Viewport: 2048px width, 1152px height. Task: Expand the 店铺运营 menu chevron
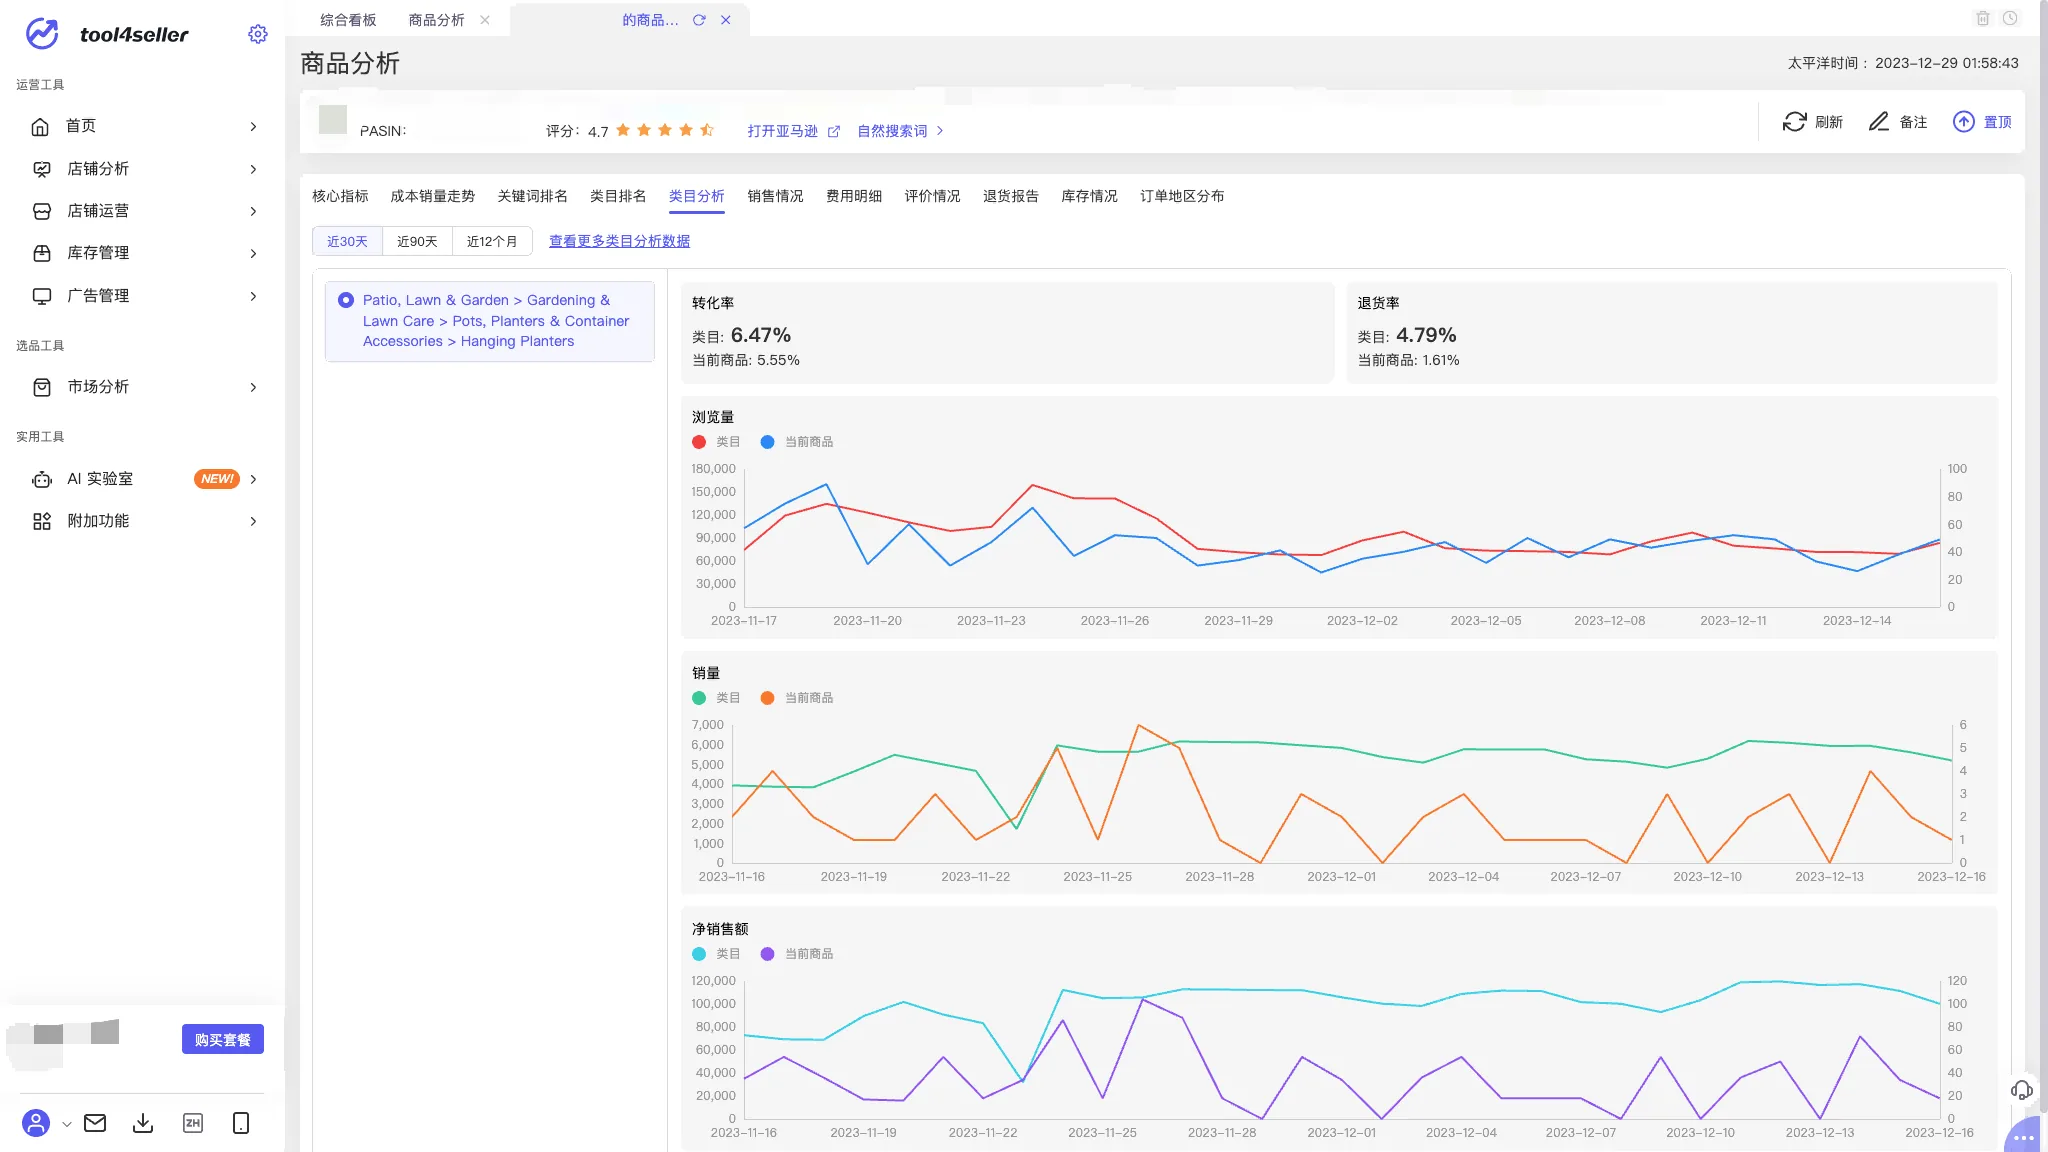click(253, 211)
